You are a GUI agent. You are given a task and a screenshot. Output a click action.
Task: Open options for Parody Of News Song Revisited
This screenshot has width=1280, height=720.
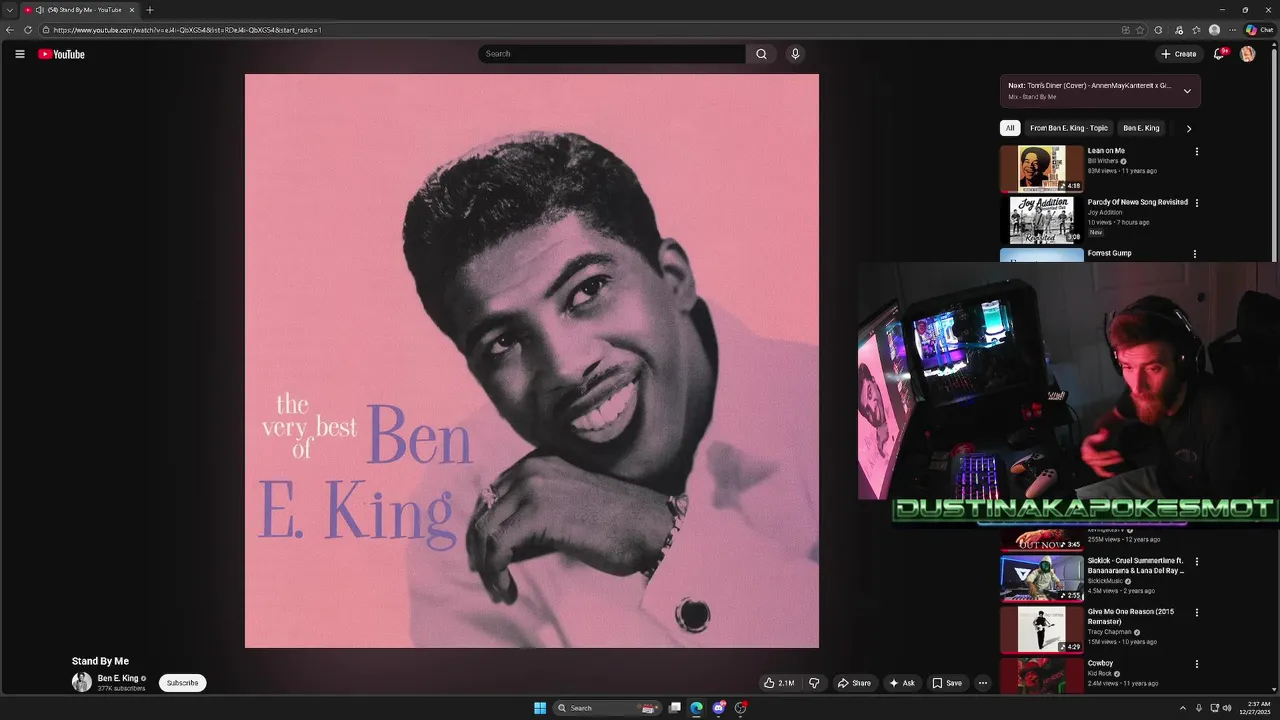[1196, 203]
